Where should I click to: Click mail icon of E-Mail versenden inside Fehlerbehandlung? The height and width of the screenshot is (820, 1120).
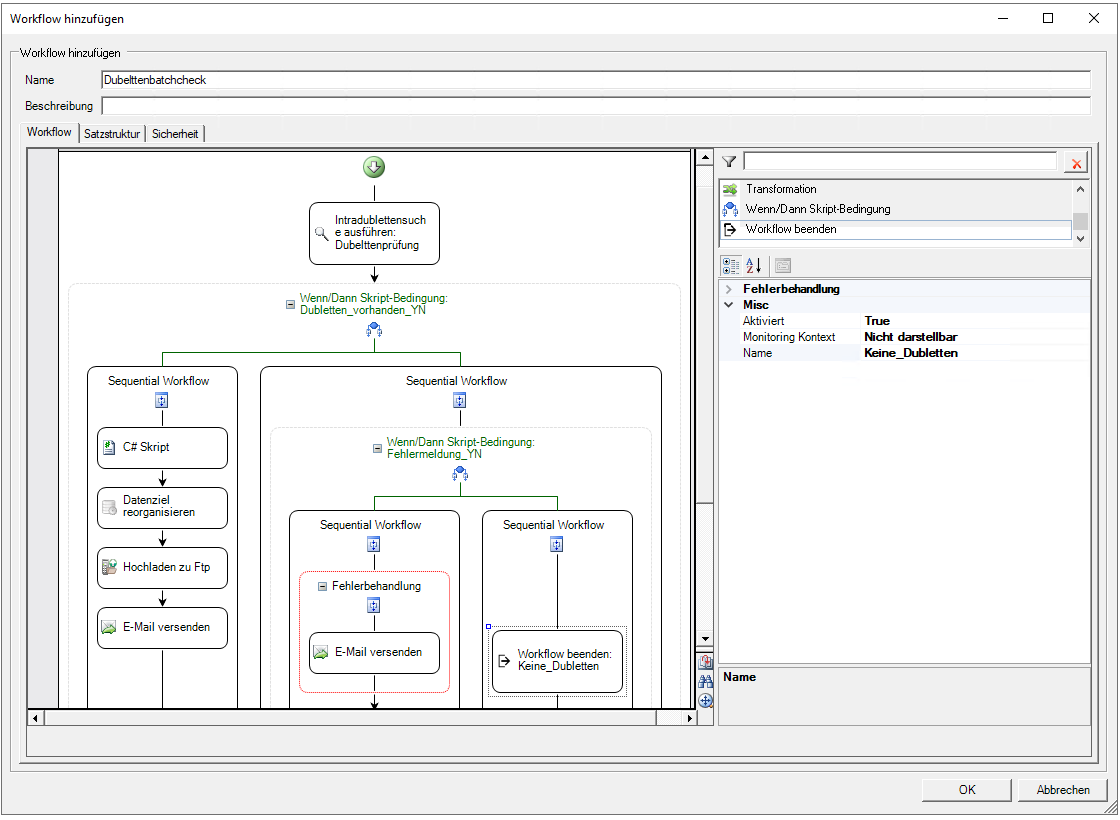321,652
